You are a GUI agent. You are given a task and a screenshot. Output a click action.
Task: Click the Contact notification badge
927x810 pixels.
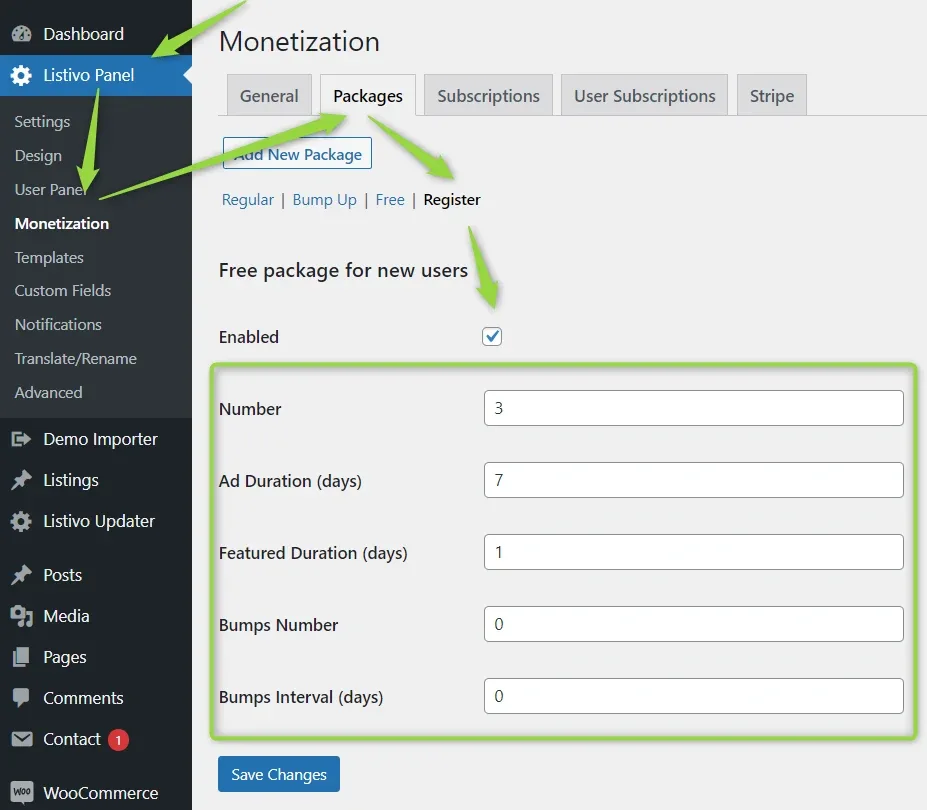[118, 740]
